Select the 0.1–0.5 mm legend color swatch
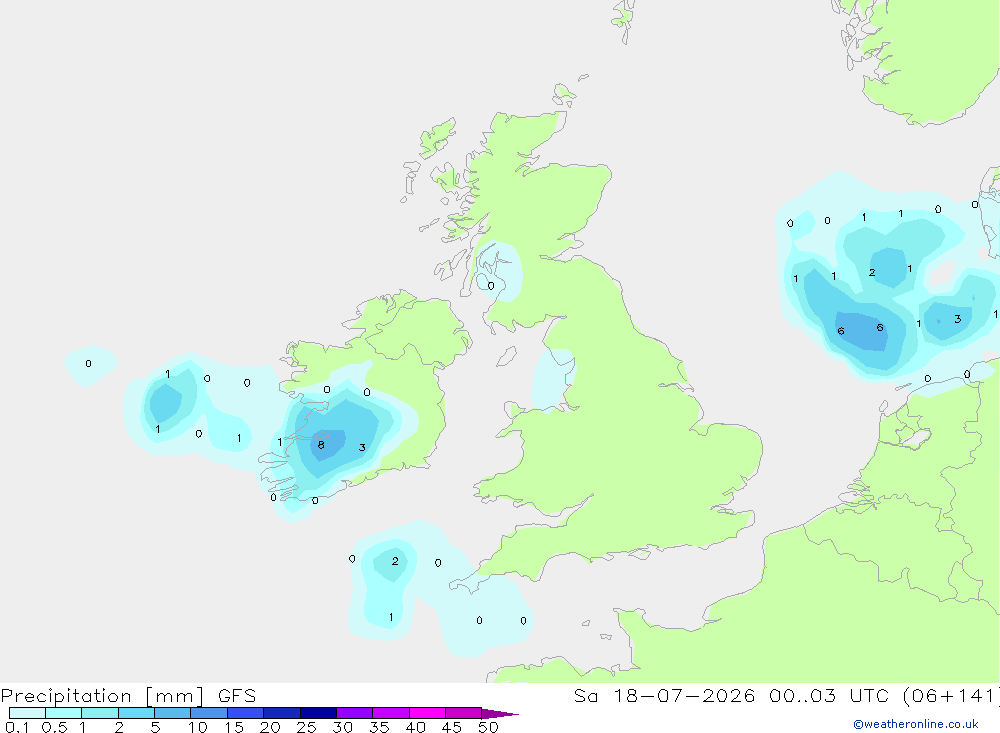 27,713
